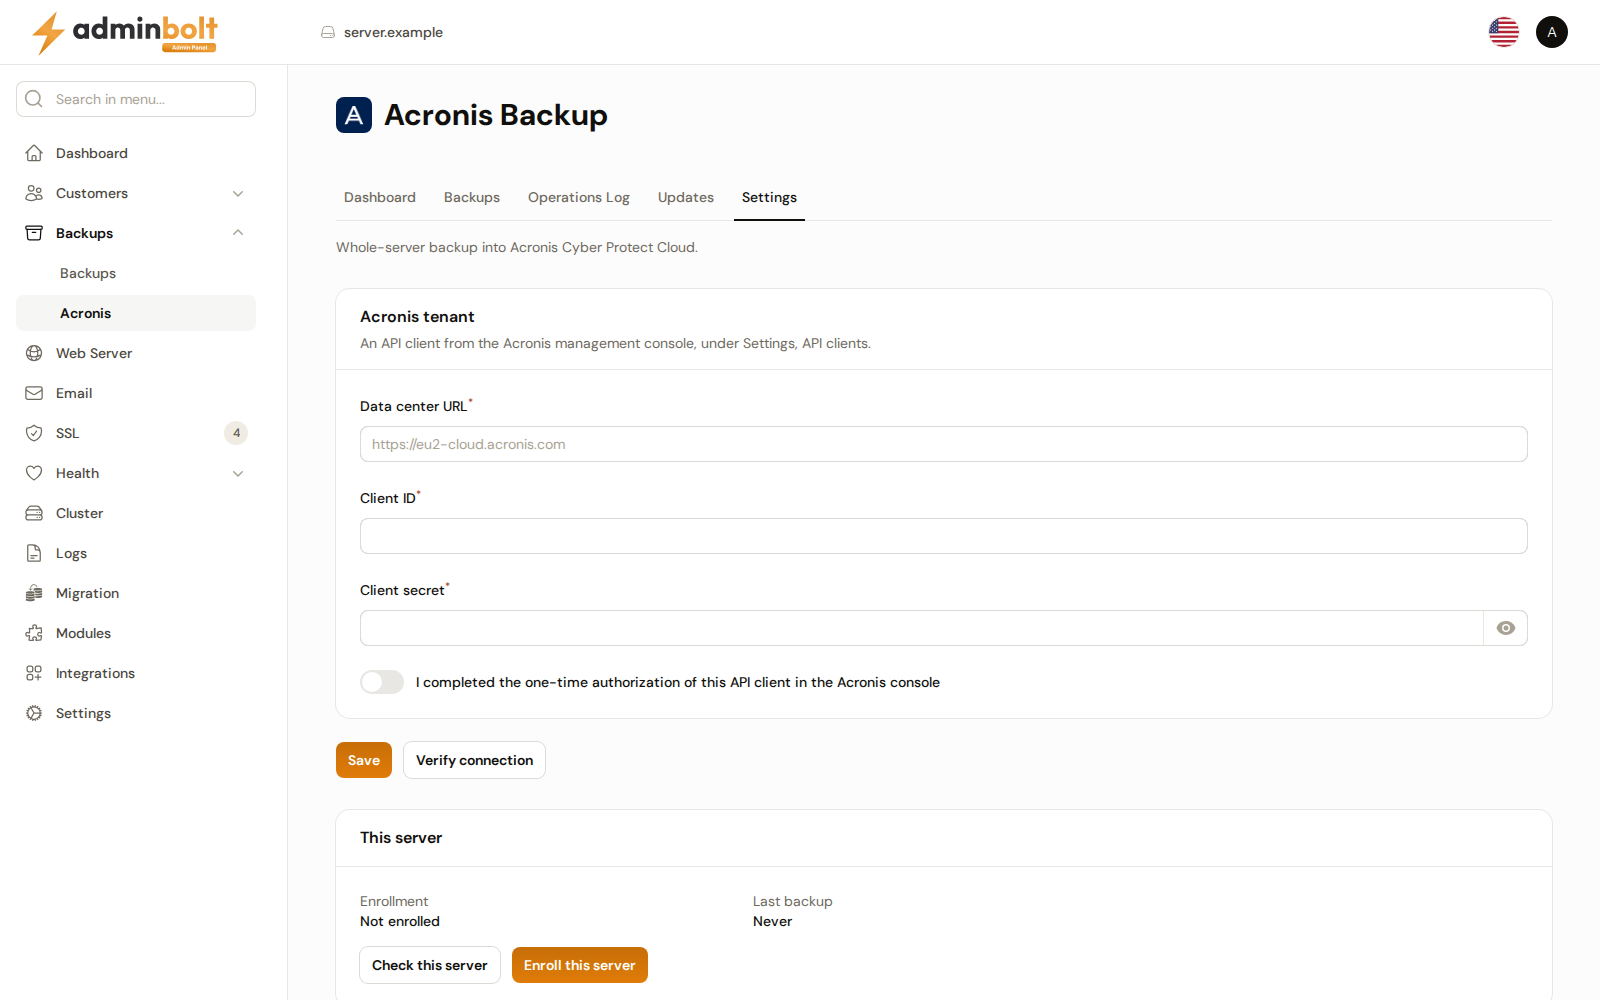
Task: Focus the Client secret field
Action: pos(922,628)
